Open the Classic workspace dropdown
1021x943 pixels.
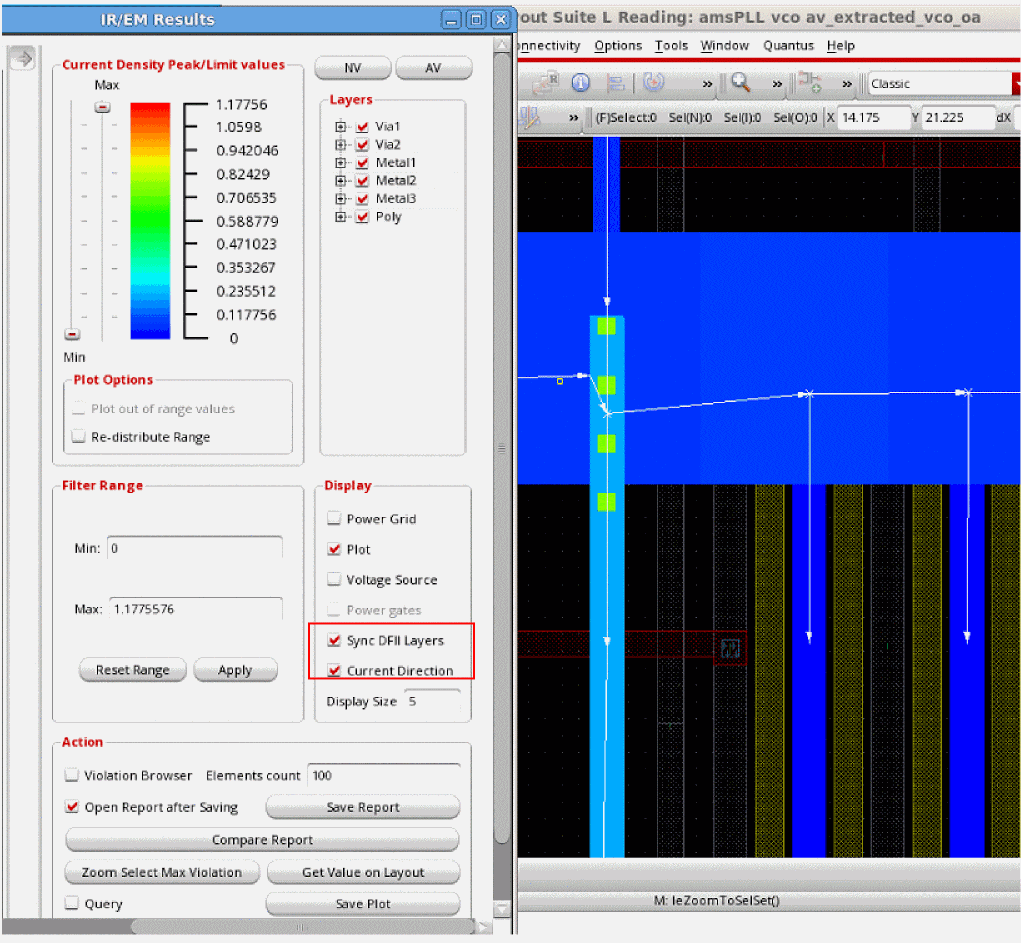pos(940,83)
